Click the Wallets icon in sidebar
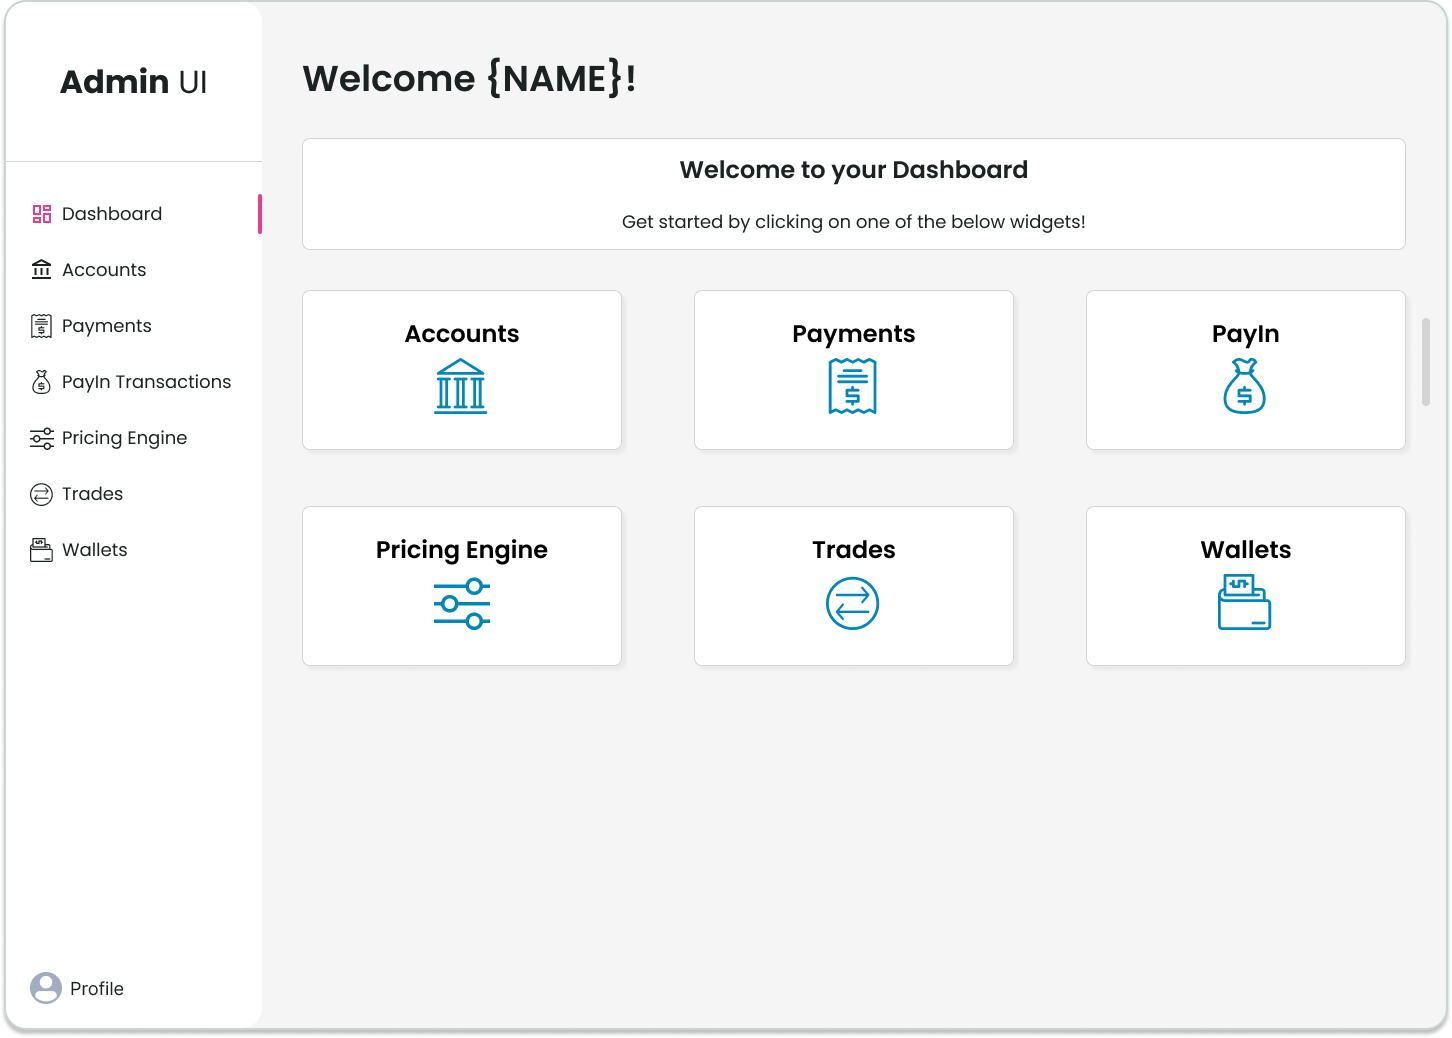This screenshot has width=1452, height=1038. coord(41,550)
